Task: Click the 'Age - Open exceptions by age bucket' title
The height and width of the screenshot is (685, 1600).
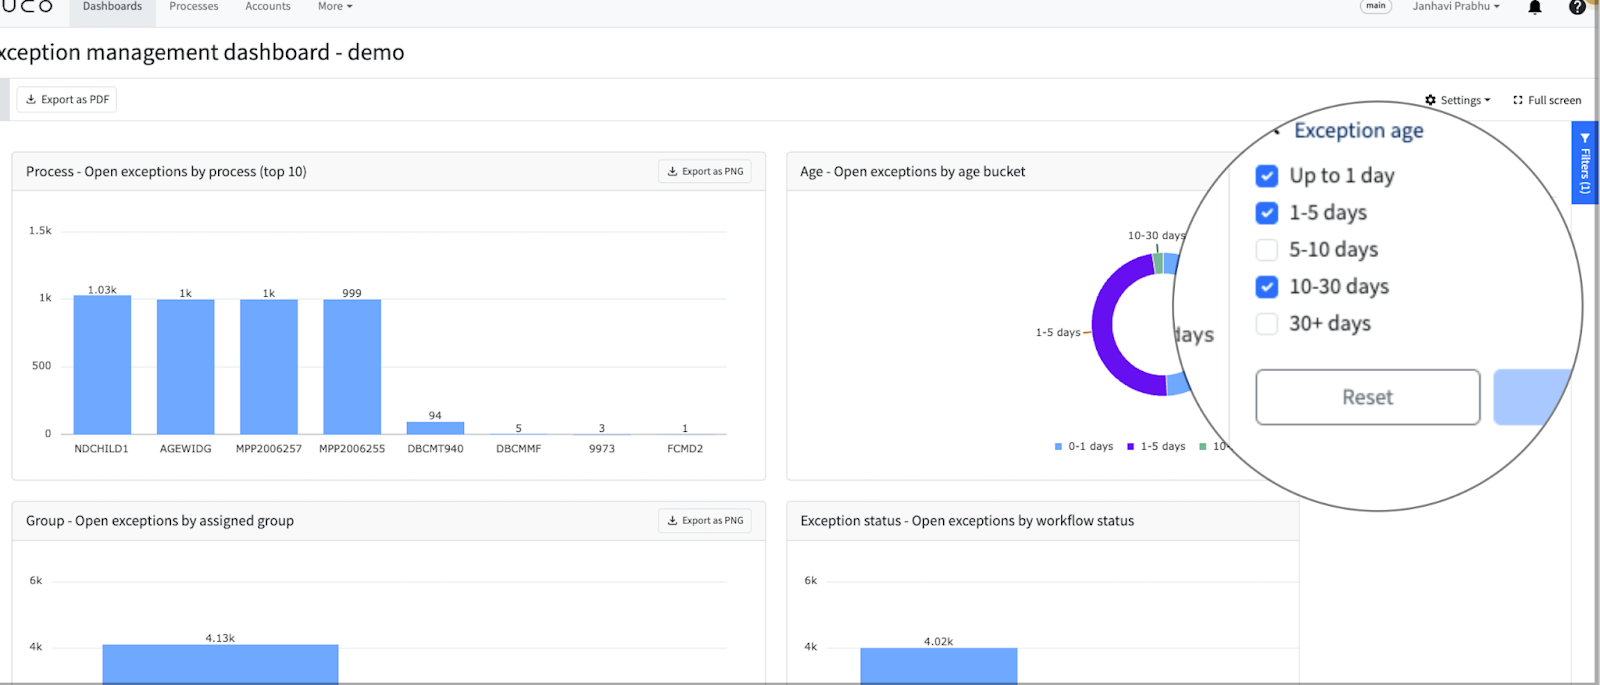Action: tap(913, 172)
